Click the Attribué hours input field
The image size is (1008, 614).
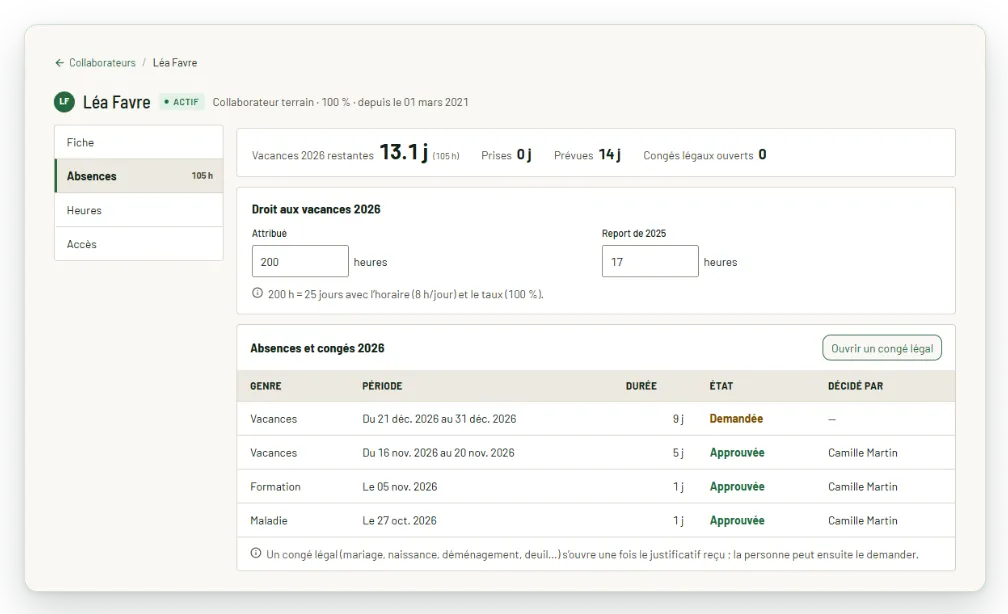coord(300,262)
